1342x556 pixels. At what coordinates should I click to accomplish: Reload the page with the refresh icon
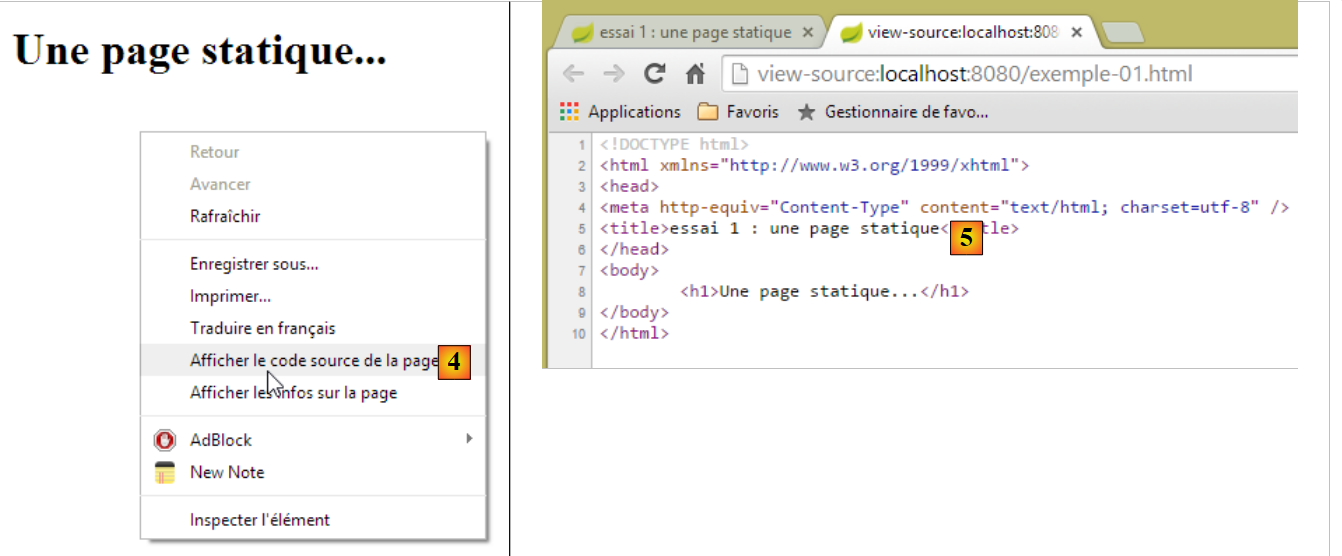655,74
